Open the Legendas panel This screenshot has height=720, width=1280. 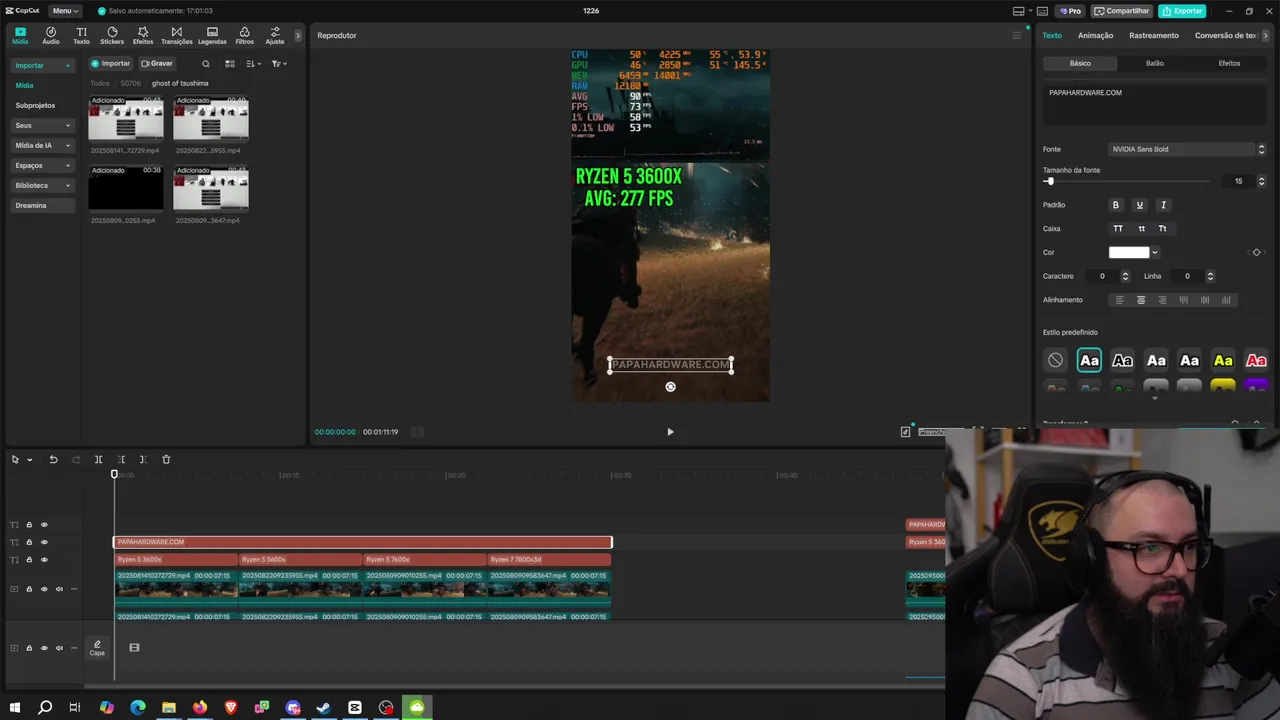pyautogui.click(x=212, y=36)
